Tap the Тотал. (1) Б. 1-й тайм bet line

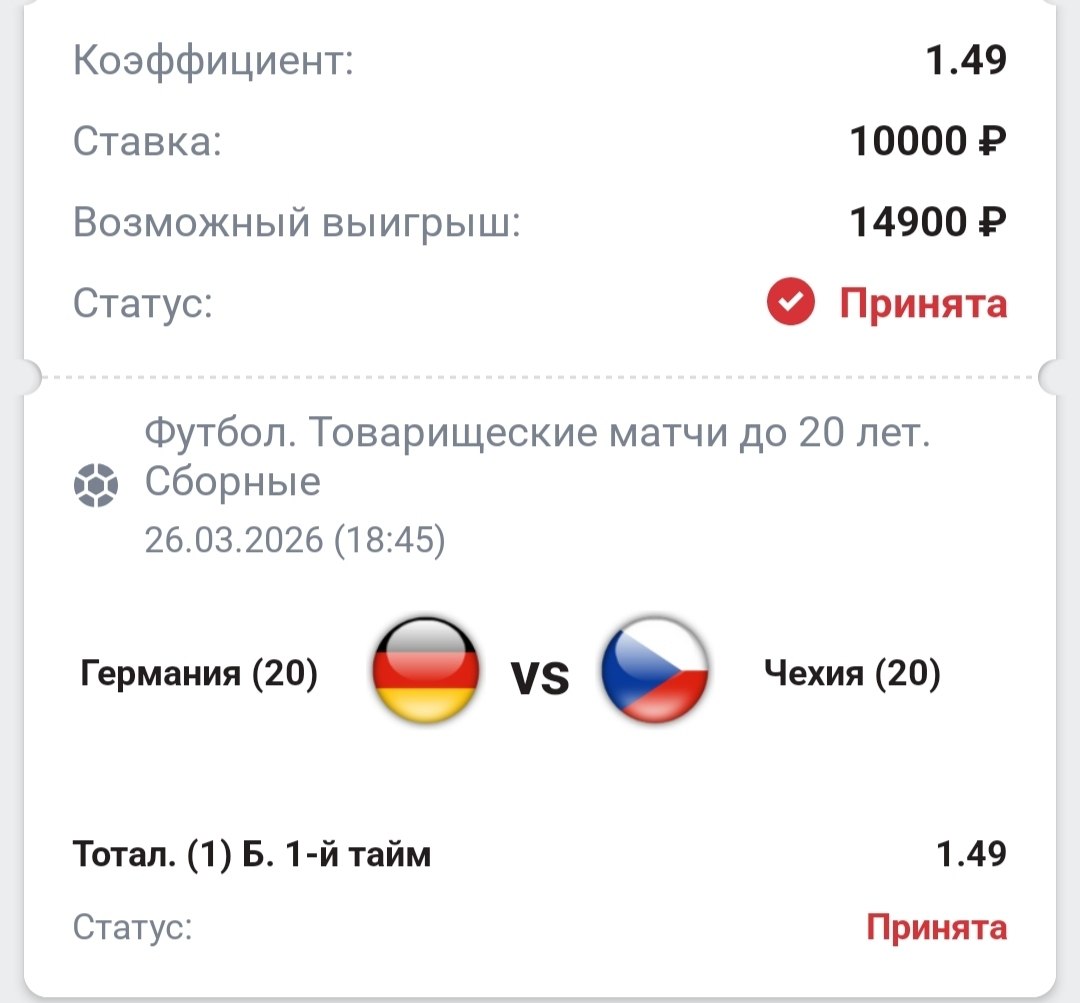252,855
